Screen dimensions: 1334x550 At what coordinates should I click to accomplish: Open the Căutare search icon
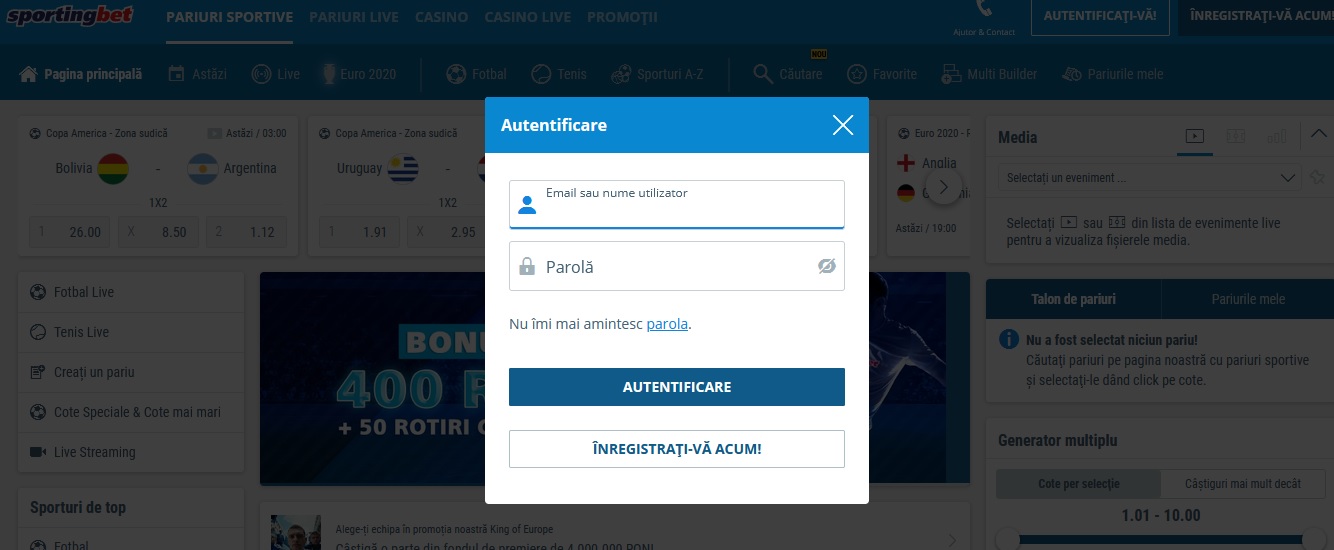point(763,74)
